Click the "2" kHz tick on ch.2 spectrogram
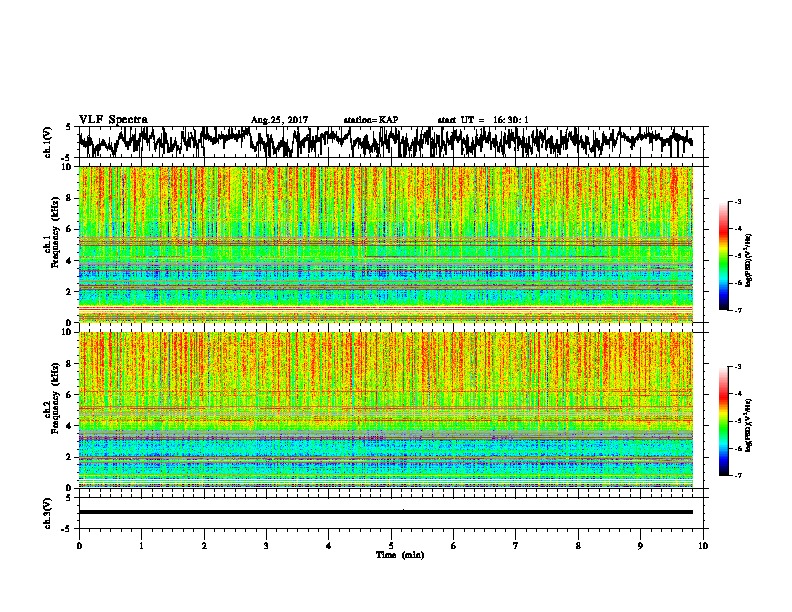 (x=69, y=457)
